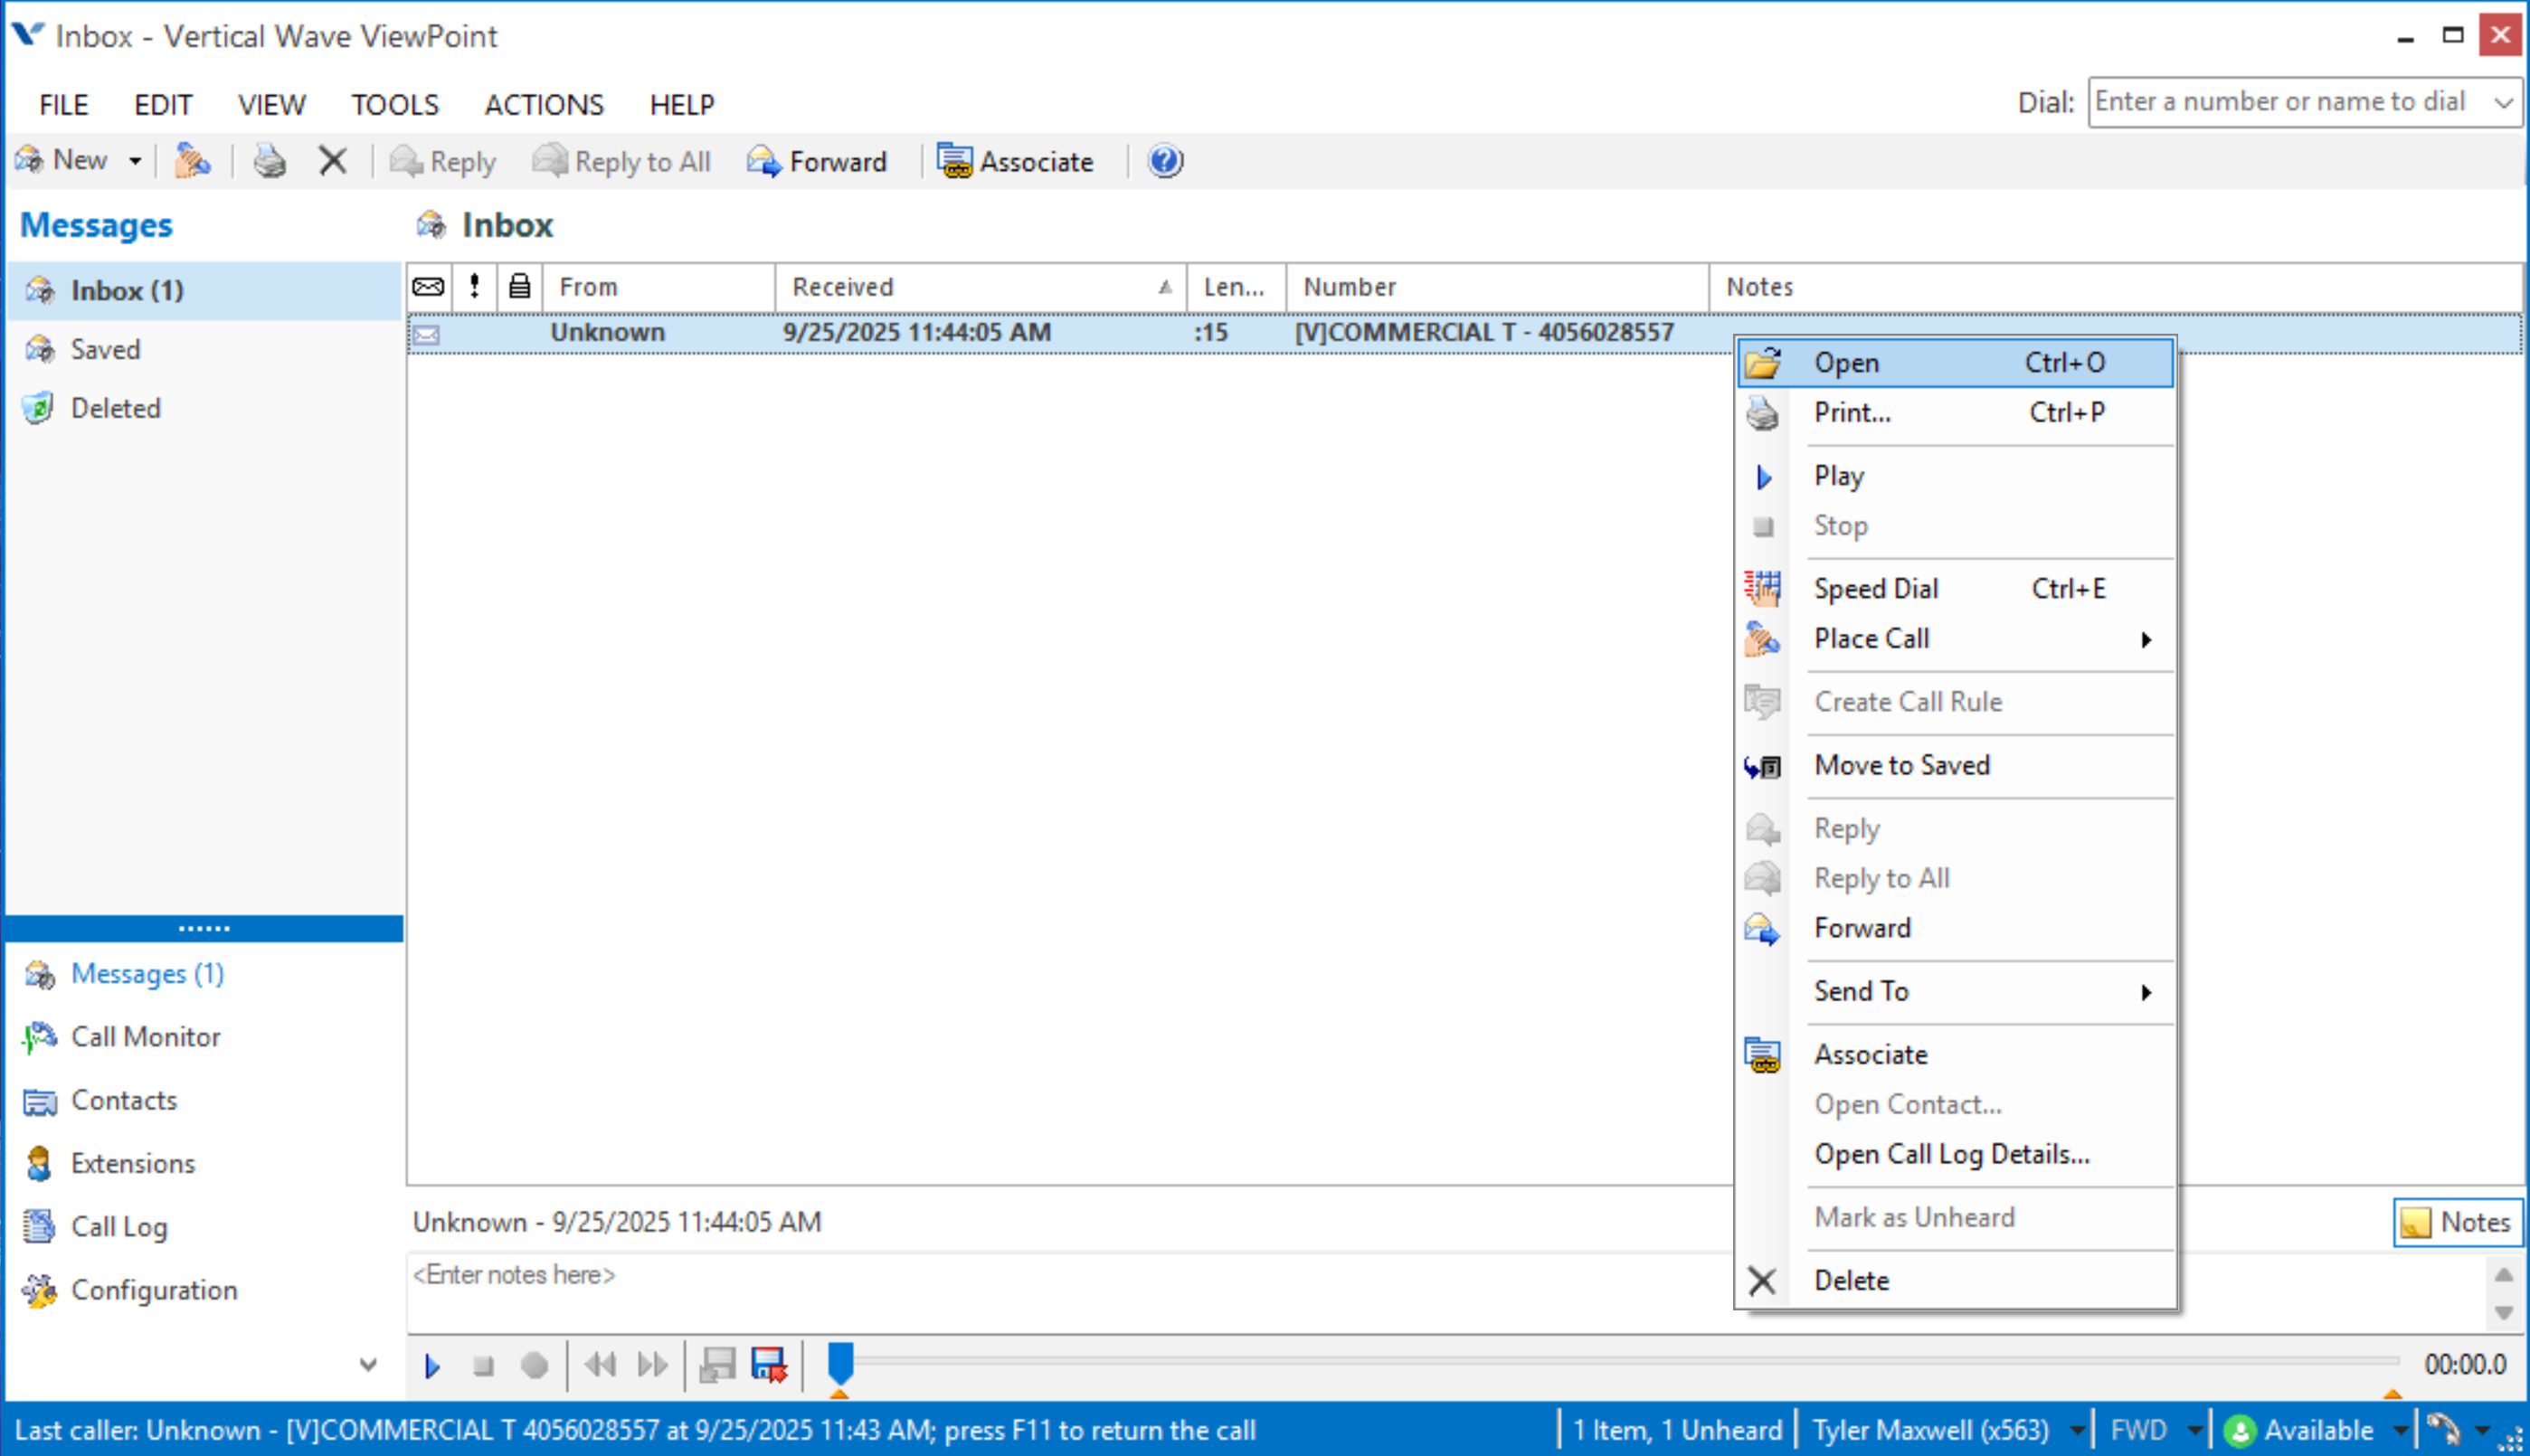Viewport: 2530px width, 1456px height.
Task: Click the blue playback position slider handle
Action: (840, 1363)
